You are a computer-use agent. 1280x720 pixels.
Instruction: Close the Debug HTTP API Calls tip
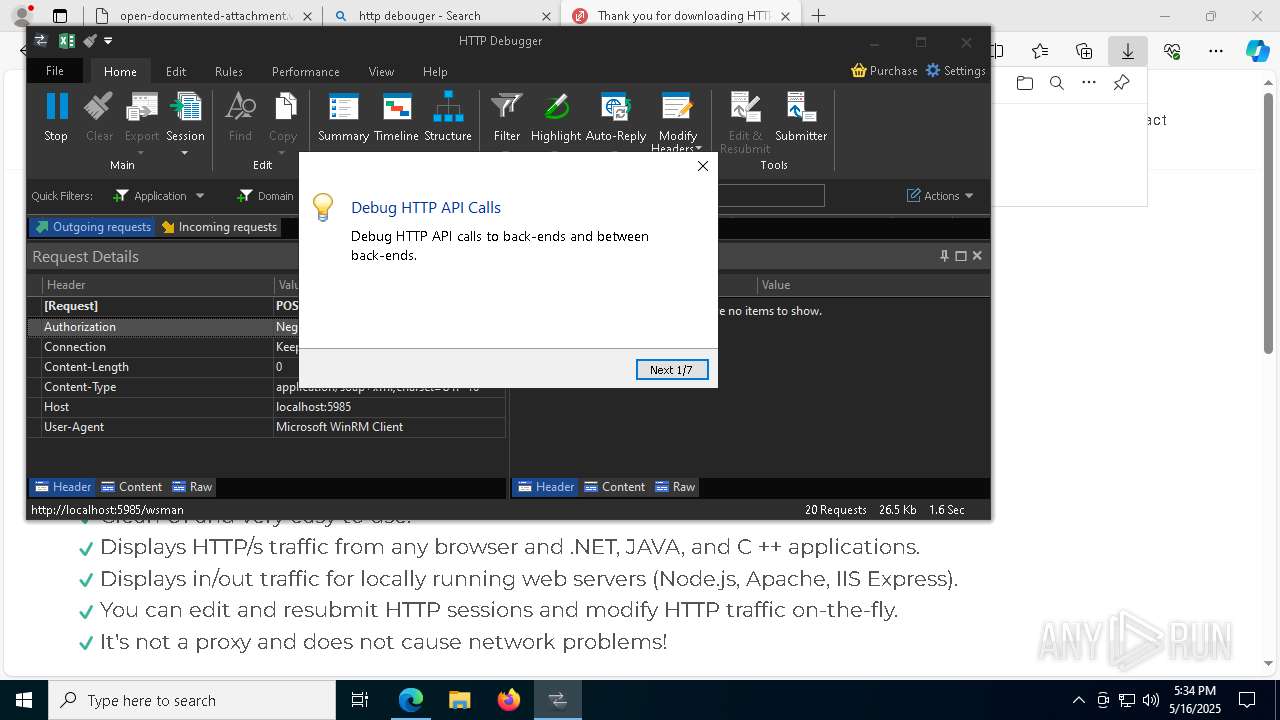tap(703, 166)
